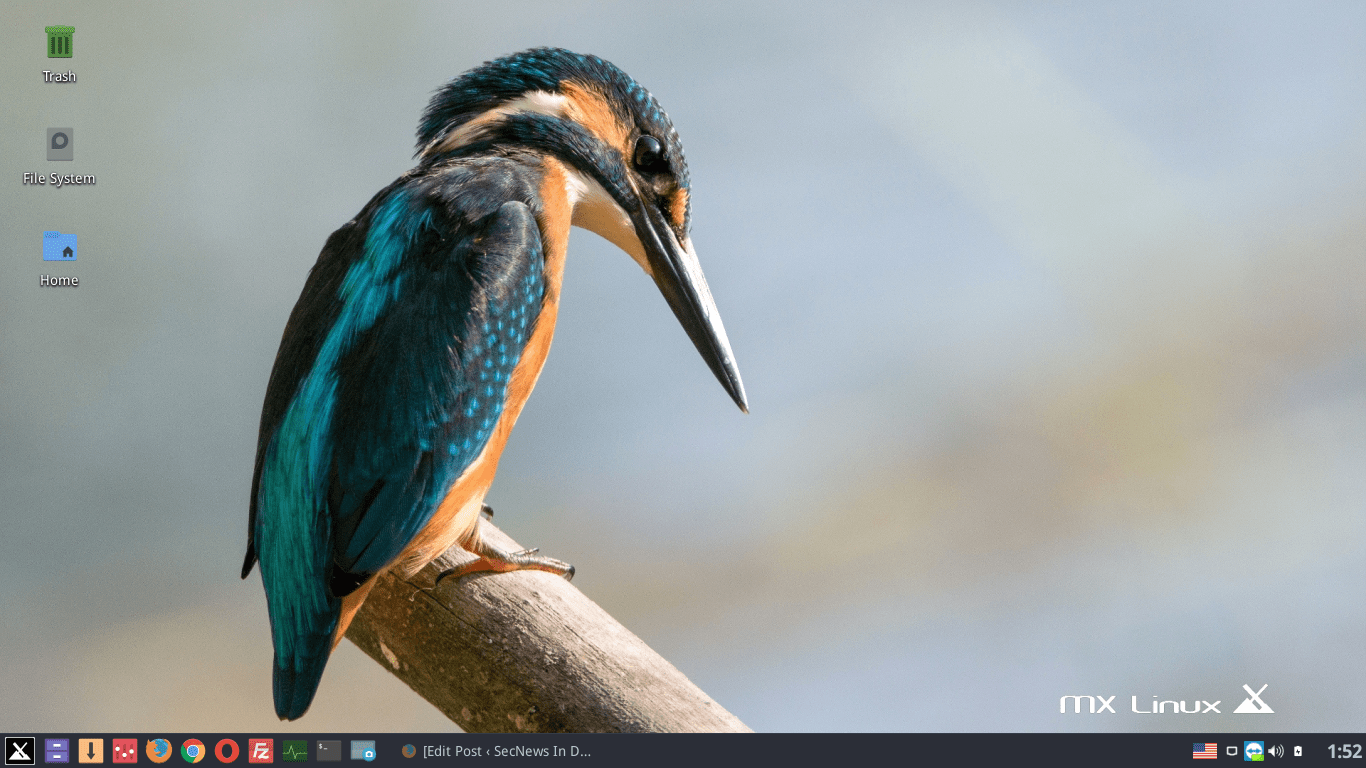Click the battery power indicator

pyautogui.click(x=1298, y=751)
